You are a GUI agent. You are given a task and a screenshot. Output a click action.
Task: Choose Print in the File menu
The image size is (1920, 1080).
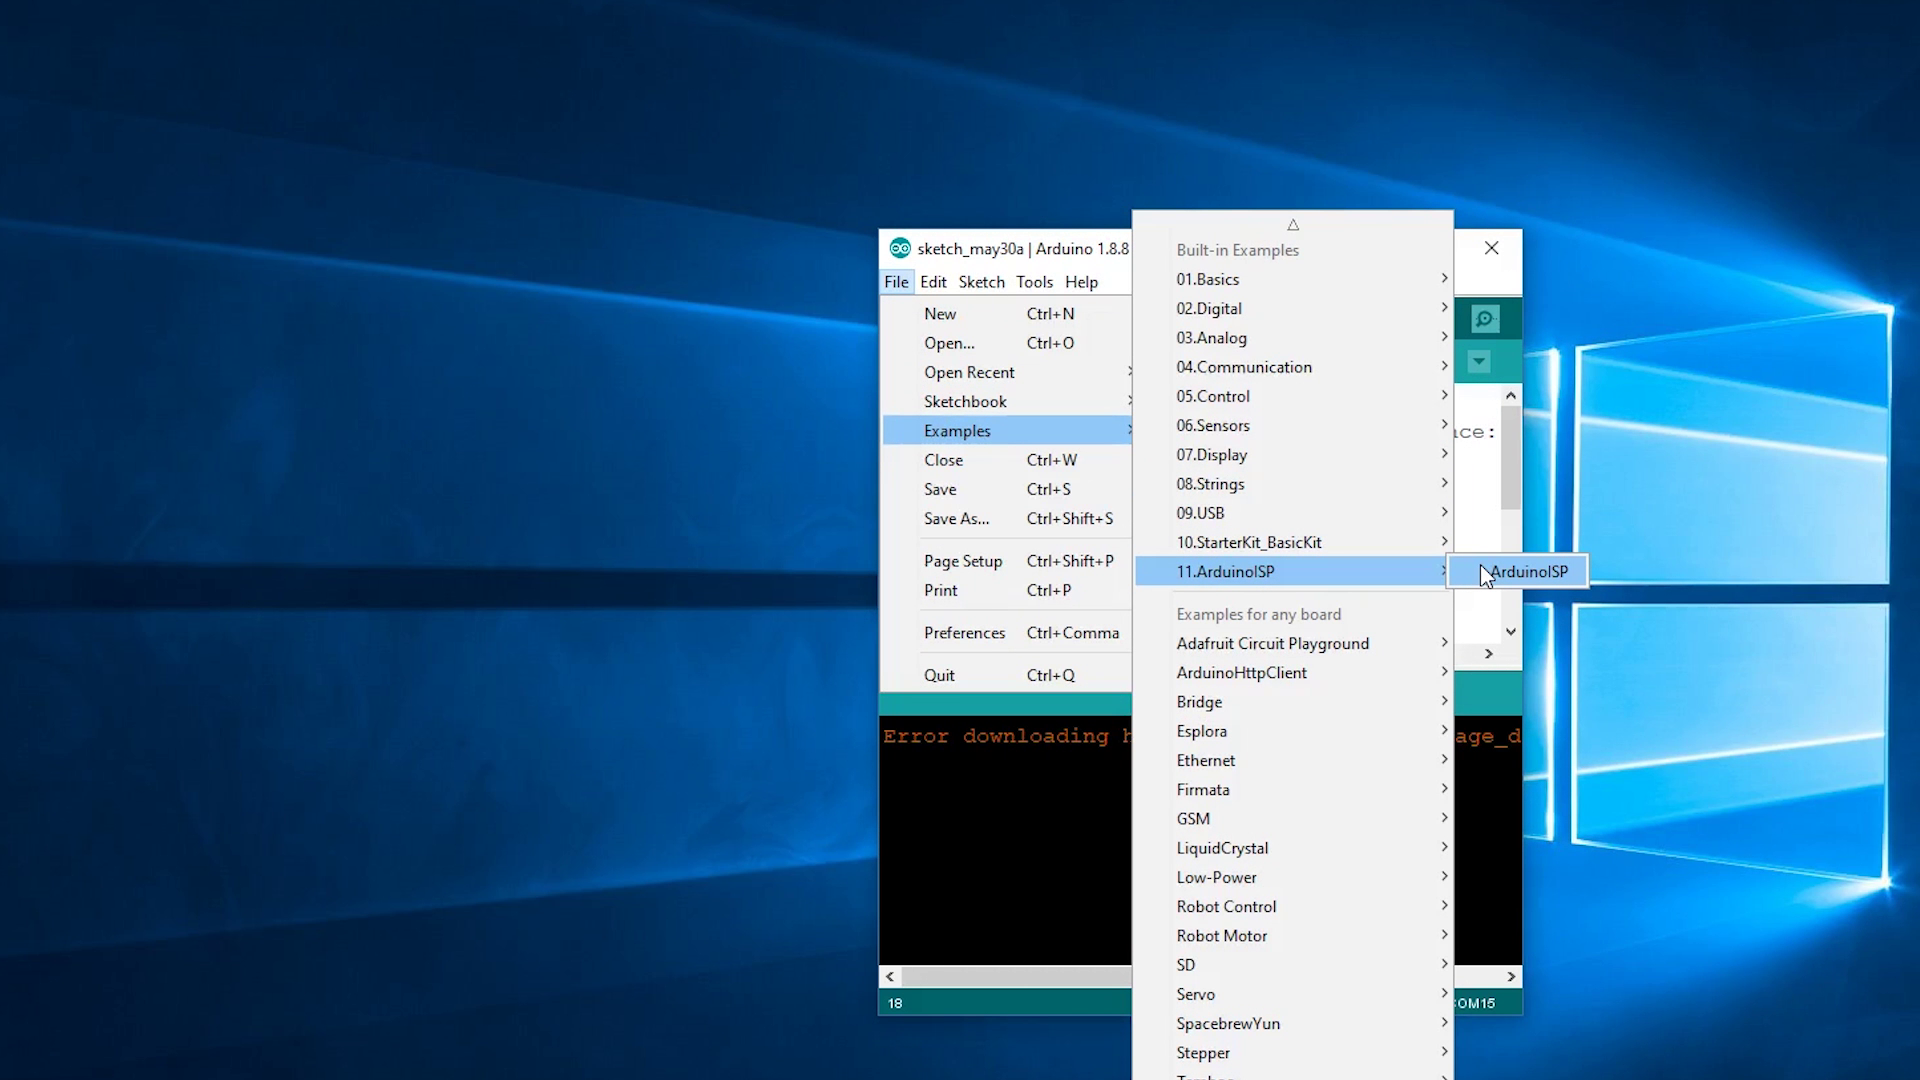1007,590
